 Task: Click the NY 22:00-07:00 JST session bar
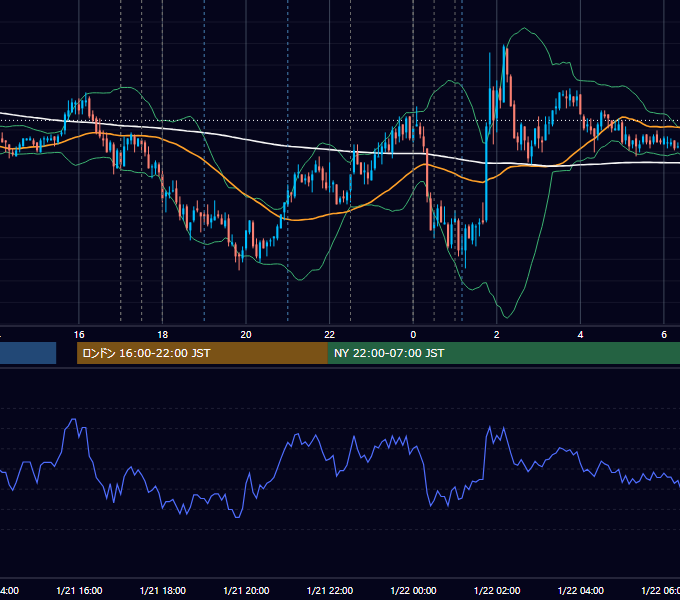click(503, 353)
